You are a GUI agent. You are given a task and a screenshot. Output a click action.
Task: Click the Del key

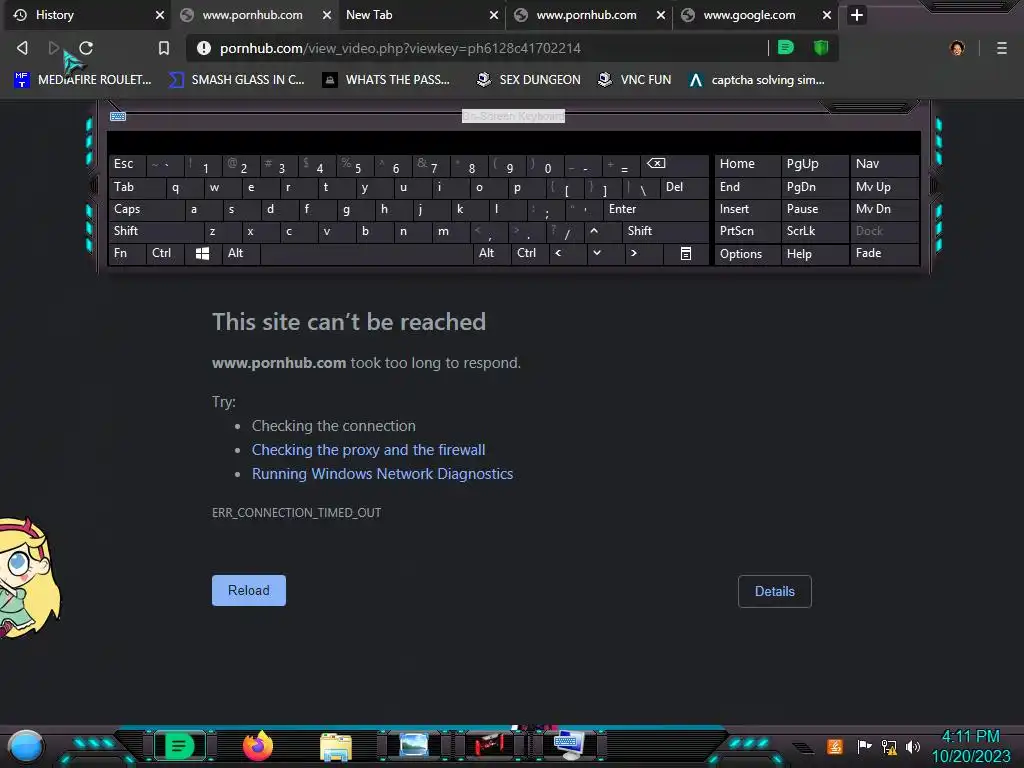(684, 187)
